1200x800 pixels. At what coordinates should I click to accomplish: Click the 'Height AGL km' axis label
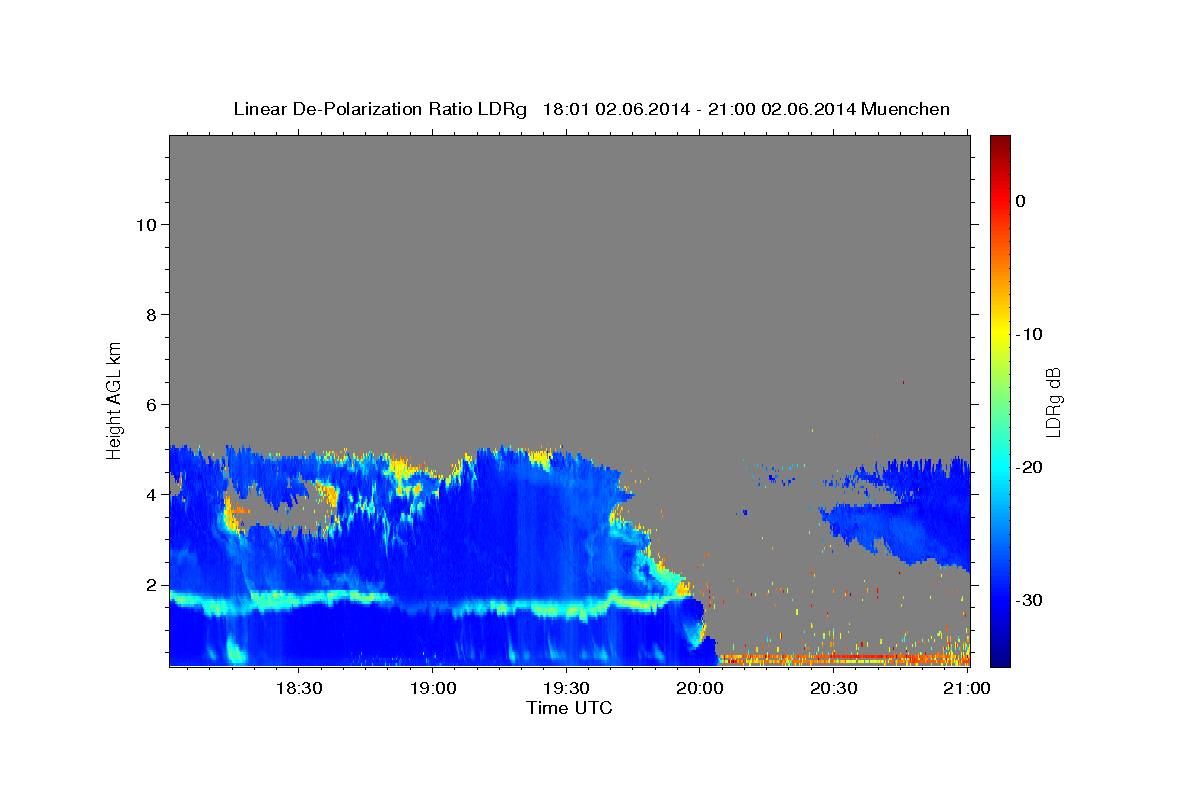[114, 399]
